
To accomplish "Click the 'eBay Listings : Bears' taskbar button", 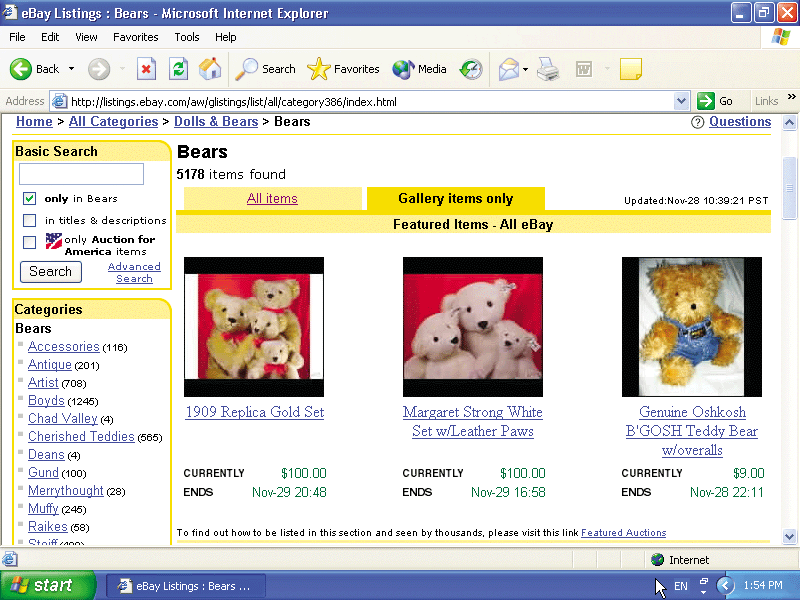I will (186, 586).
